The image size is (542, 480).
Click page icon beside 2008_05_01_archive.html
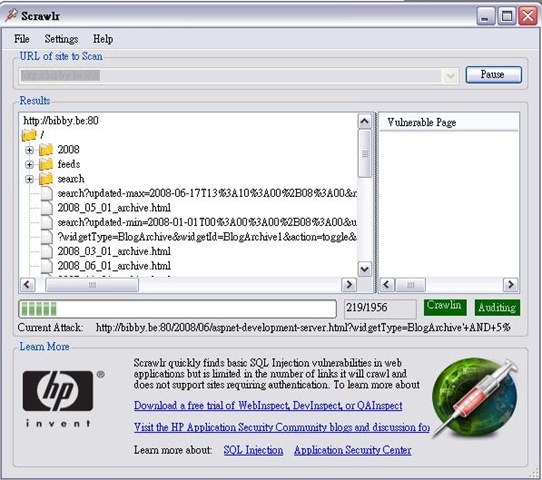click(x=47, y=208)
